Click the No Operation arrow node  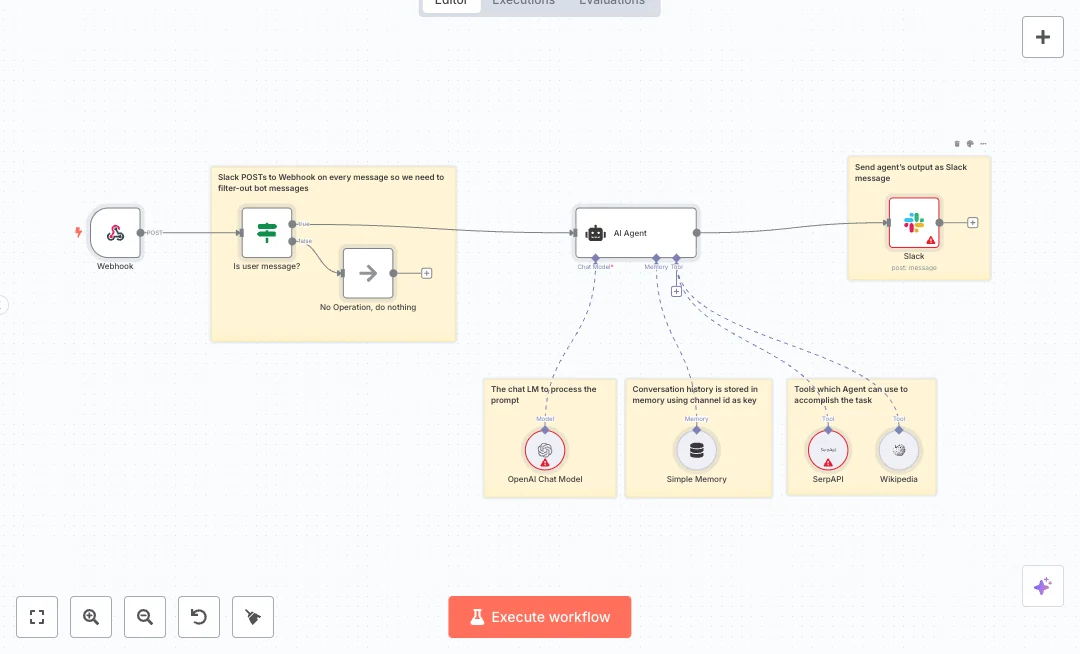click(368, 273)
